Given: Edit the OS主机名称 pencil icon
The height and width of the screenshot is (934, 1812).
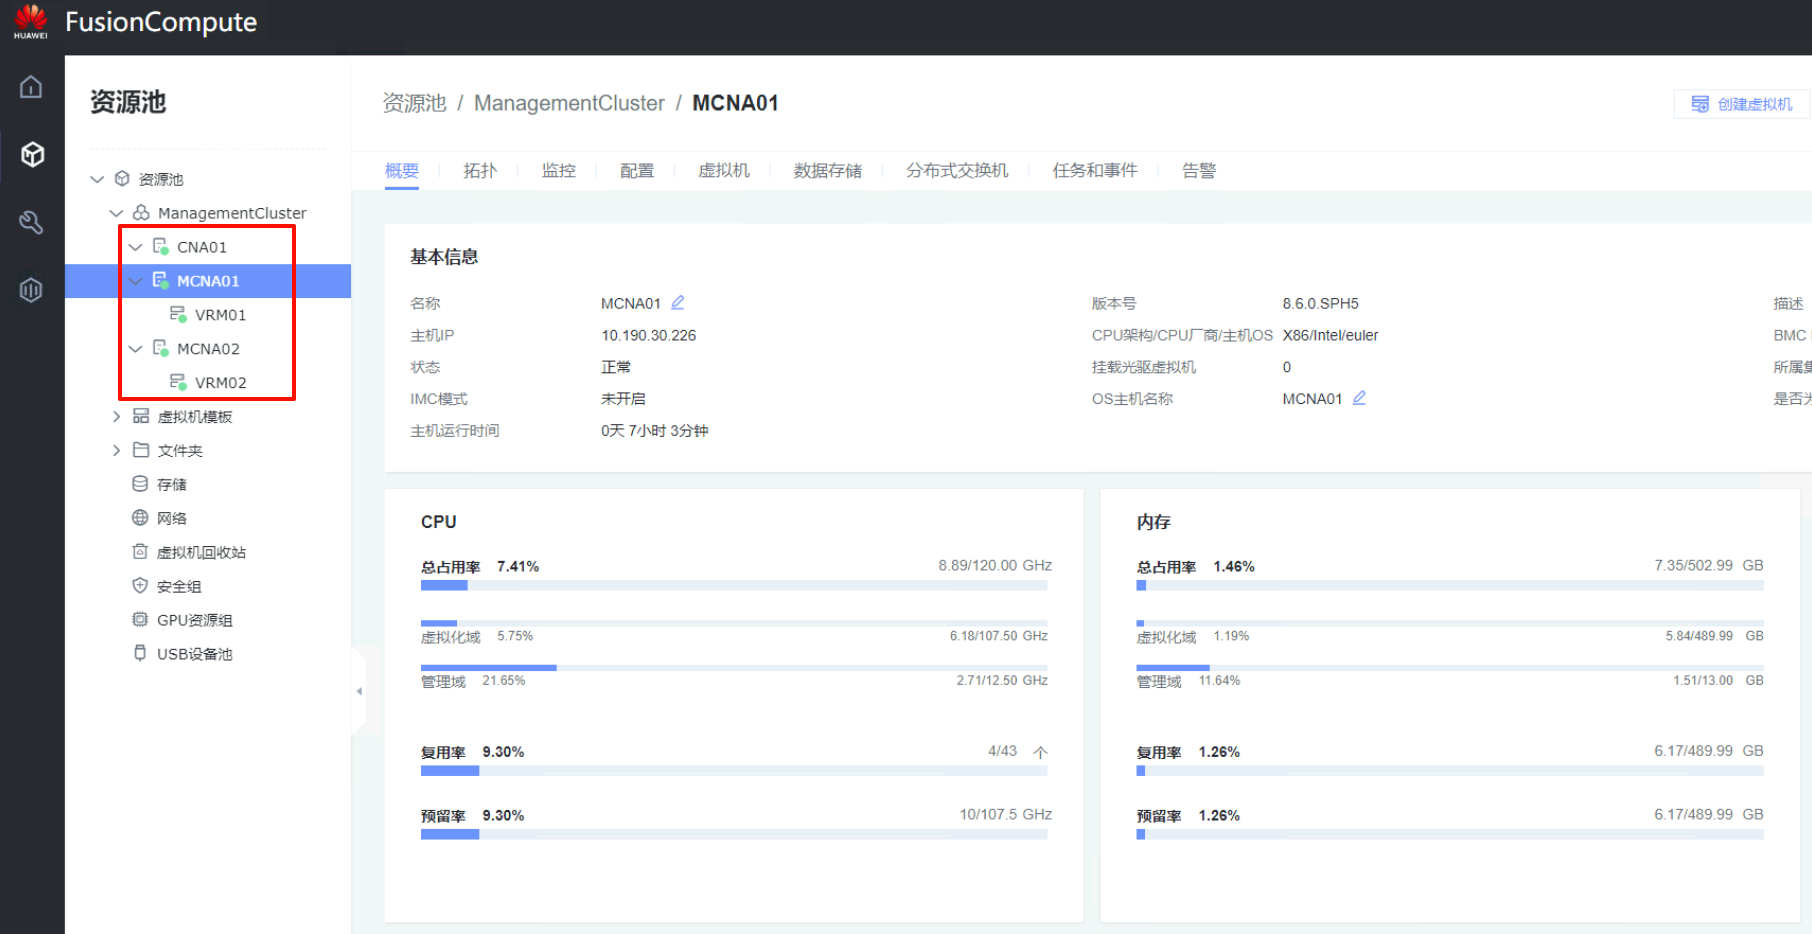Looking at the screenshot, I should pyautogui.click(x=1359, y=398).
